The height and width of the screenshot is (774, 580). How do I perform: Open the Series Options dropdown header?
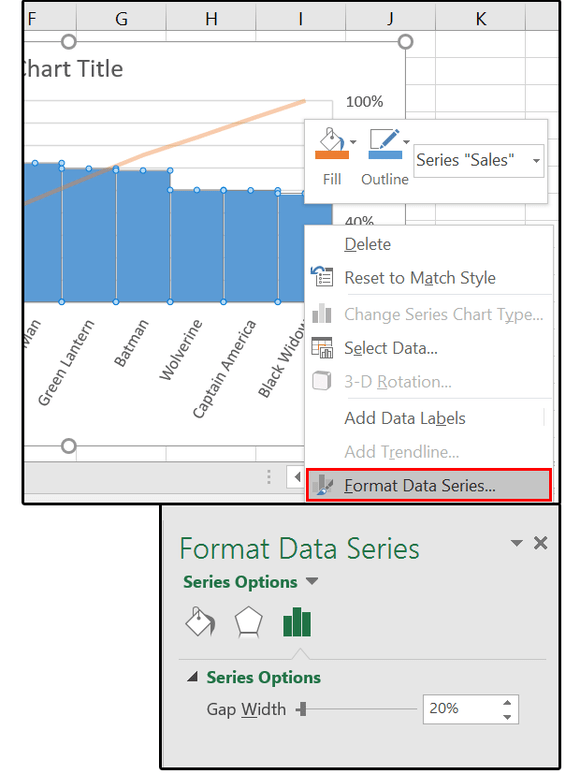click(x=250, y=581)
